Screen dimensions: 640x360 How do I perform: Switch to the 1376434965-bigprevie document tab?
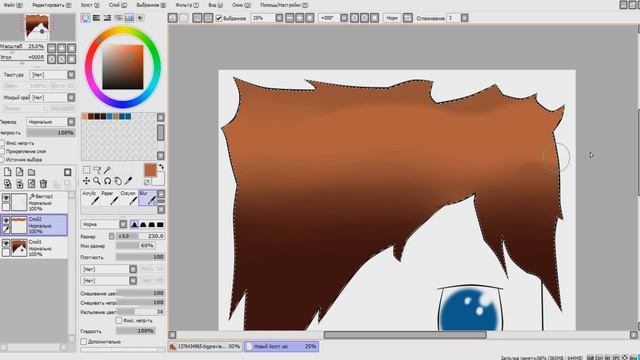205,346
